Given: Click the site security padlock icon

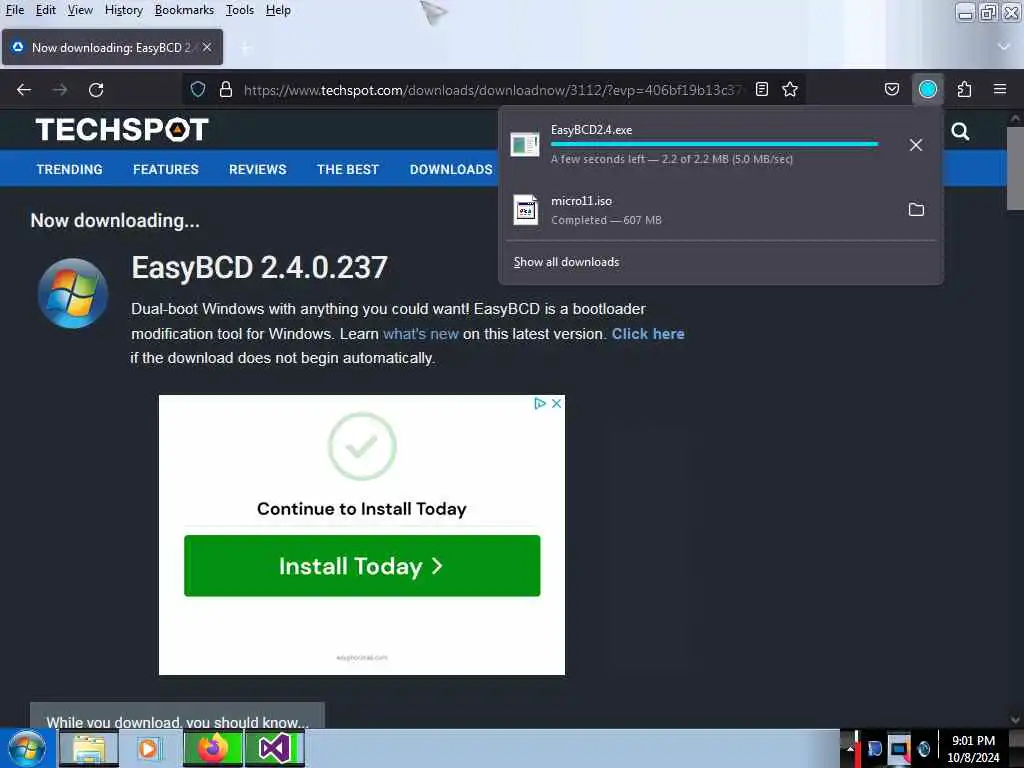Looking at the screenshot, I should click(226, 89).
